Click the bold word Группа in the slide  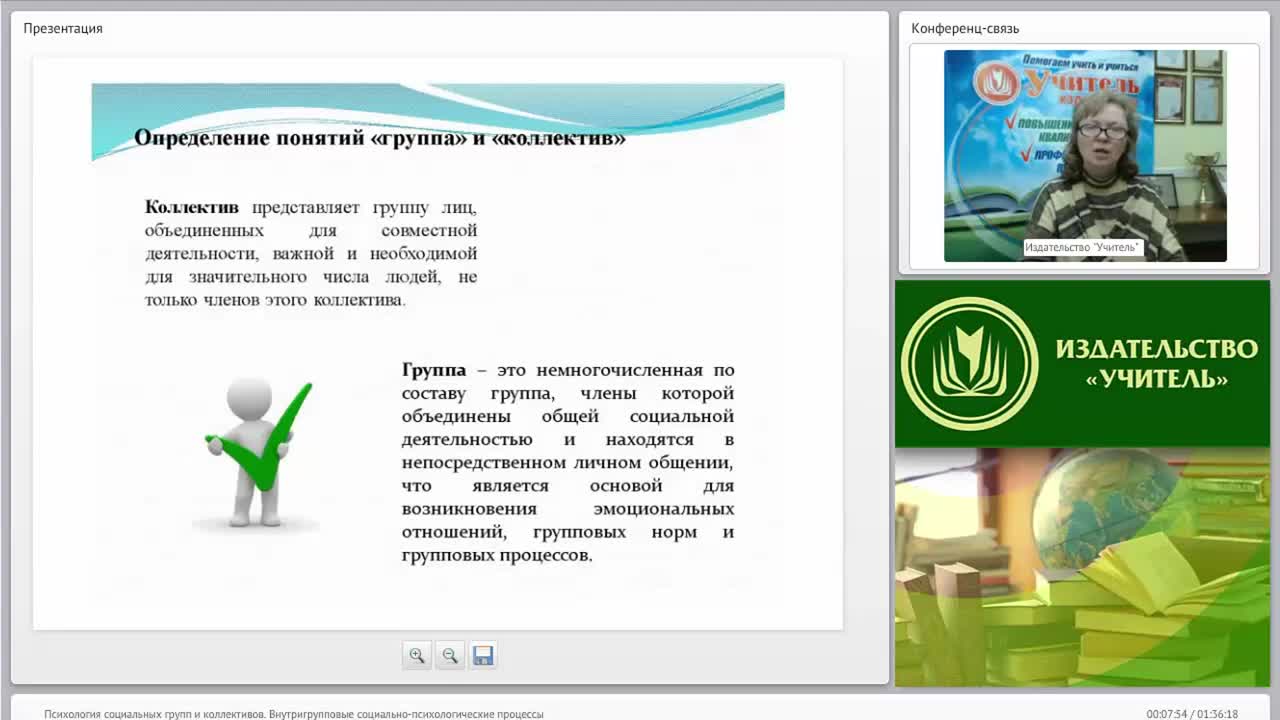click(x=434, y=370)
